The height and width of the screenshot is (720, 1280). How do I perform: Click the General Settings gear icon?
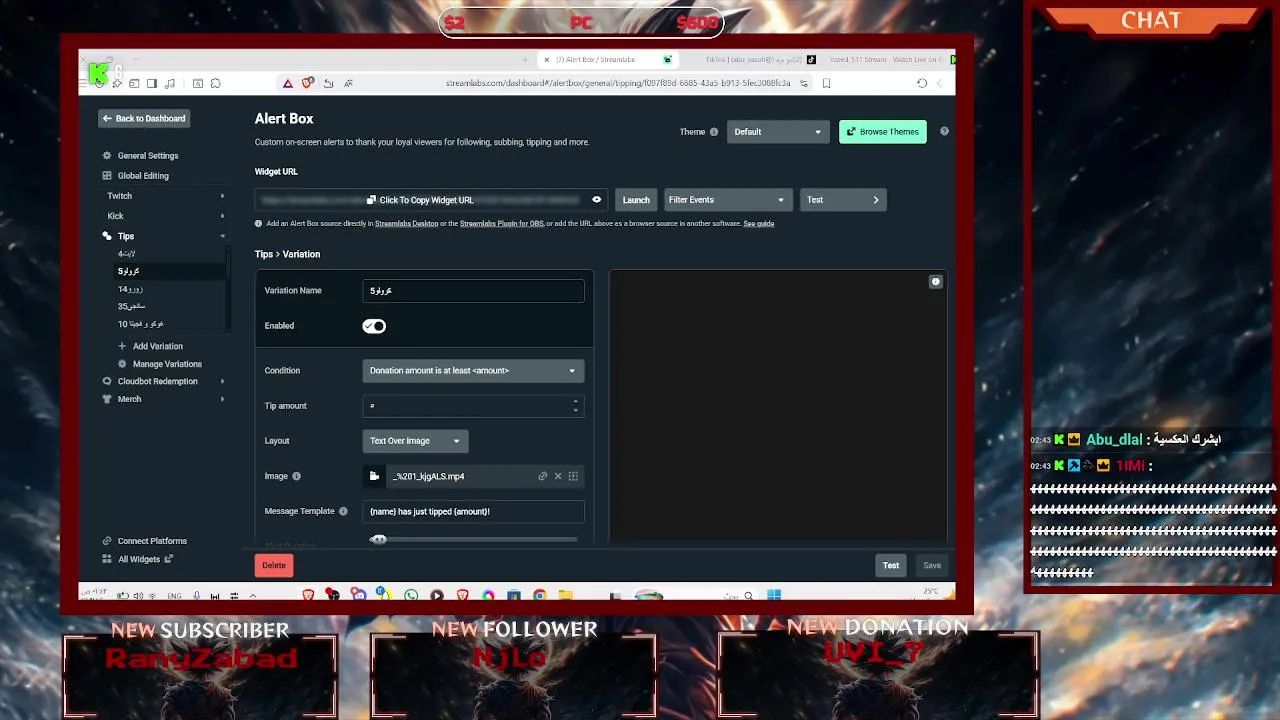point(107,156)
